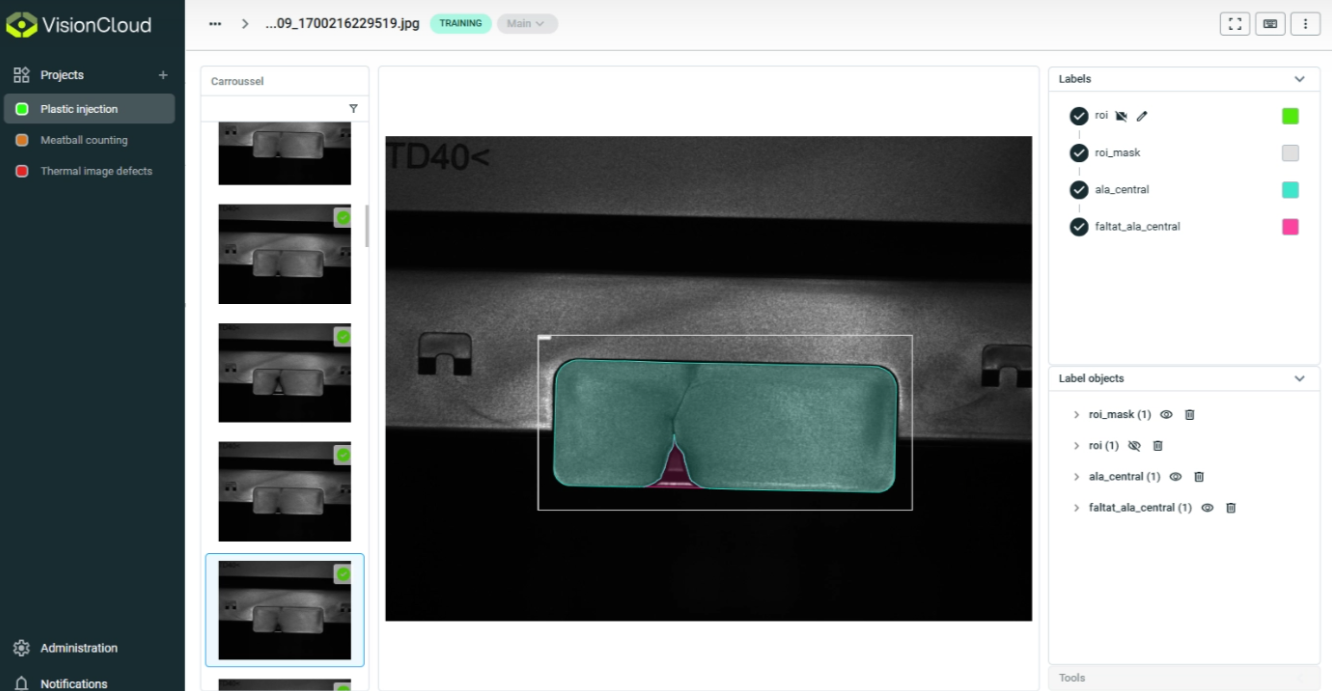Click the fullscreen icon in top bar
1332x691 pixels.
click(x=1234, y=24)
